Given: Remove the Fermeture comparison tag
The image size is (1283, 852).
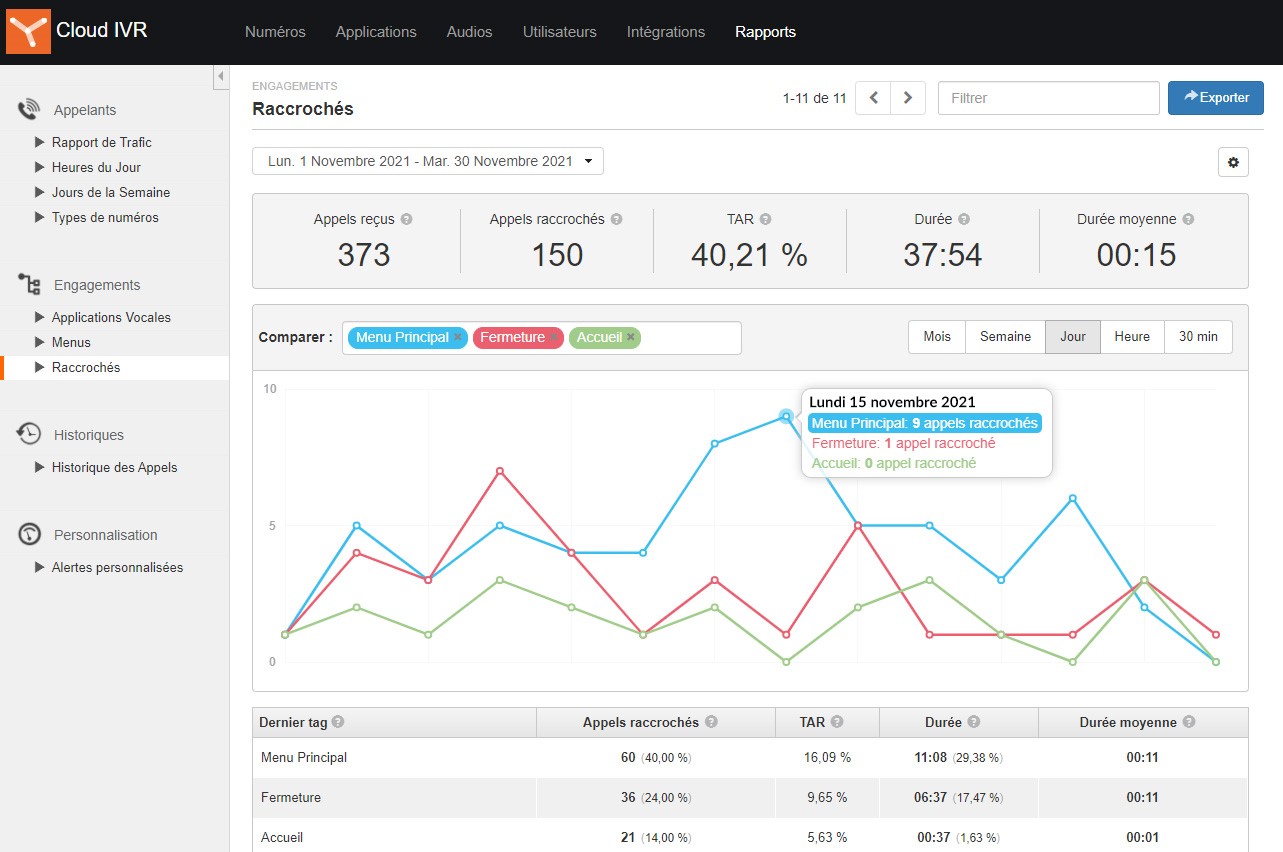Looking at the screenshot, I should [x=554, y=338].
